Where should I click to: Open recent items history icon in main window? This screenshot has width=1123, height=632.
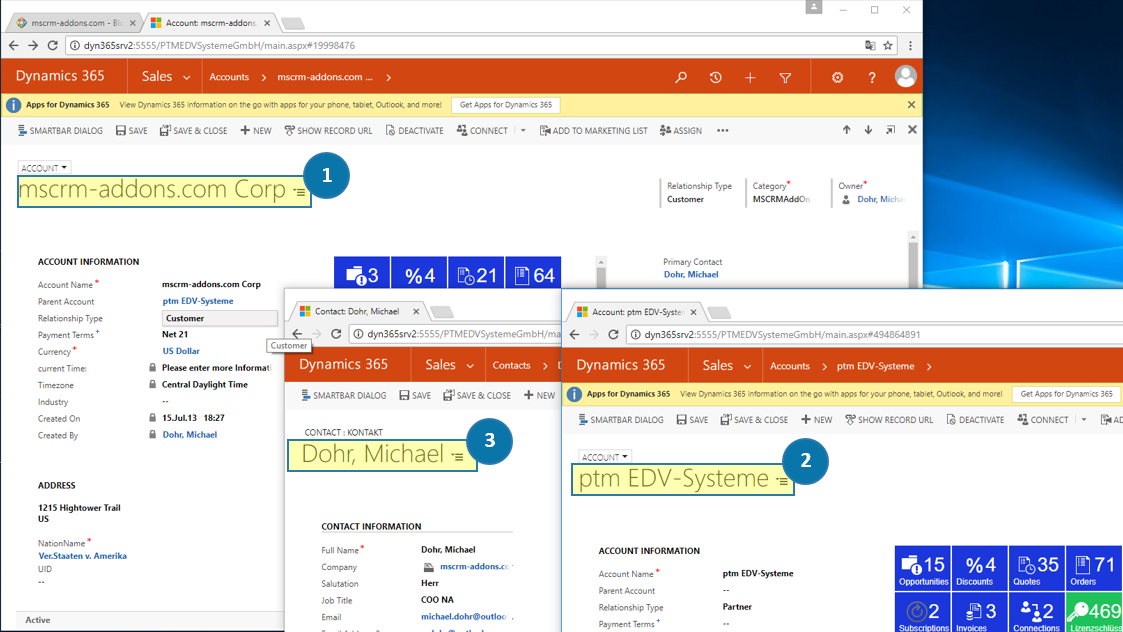pyautogui.click(x=715, y=77)
